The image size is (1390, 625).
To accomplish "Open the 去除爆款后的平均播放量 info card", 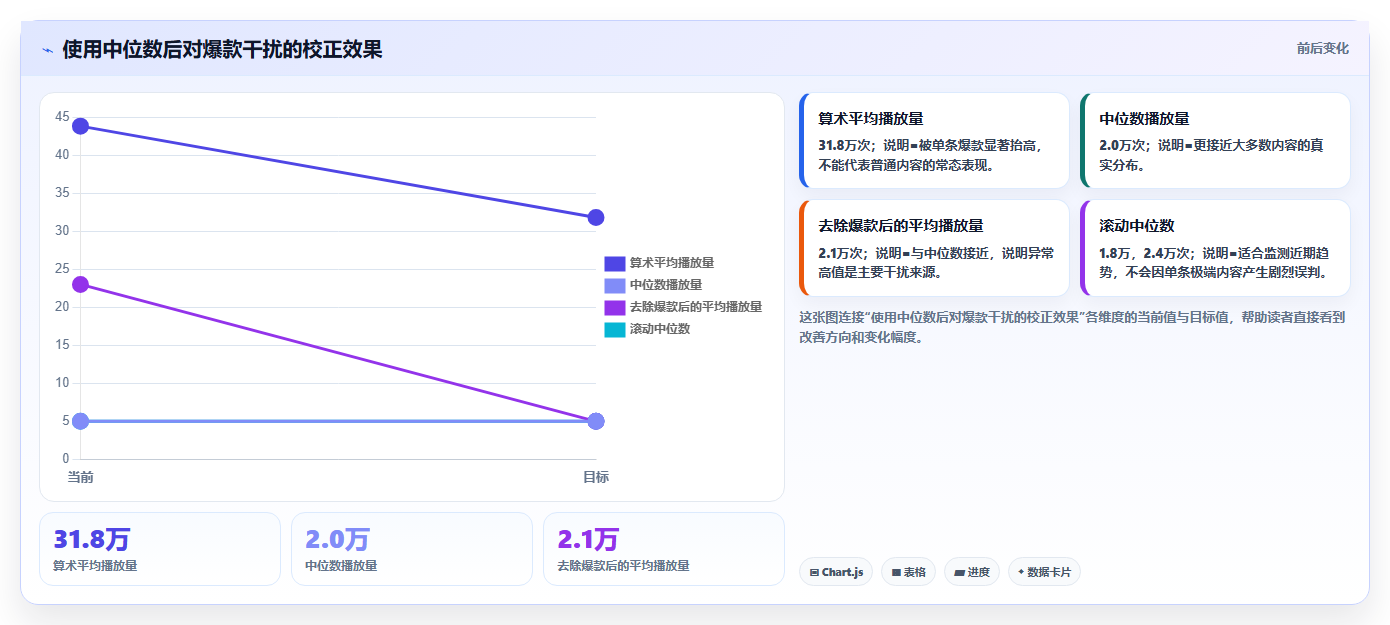I will [935, 248].
